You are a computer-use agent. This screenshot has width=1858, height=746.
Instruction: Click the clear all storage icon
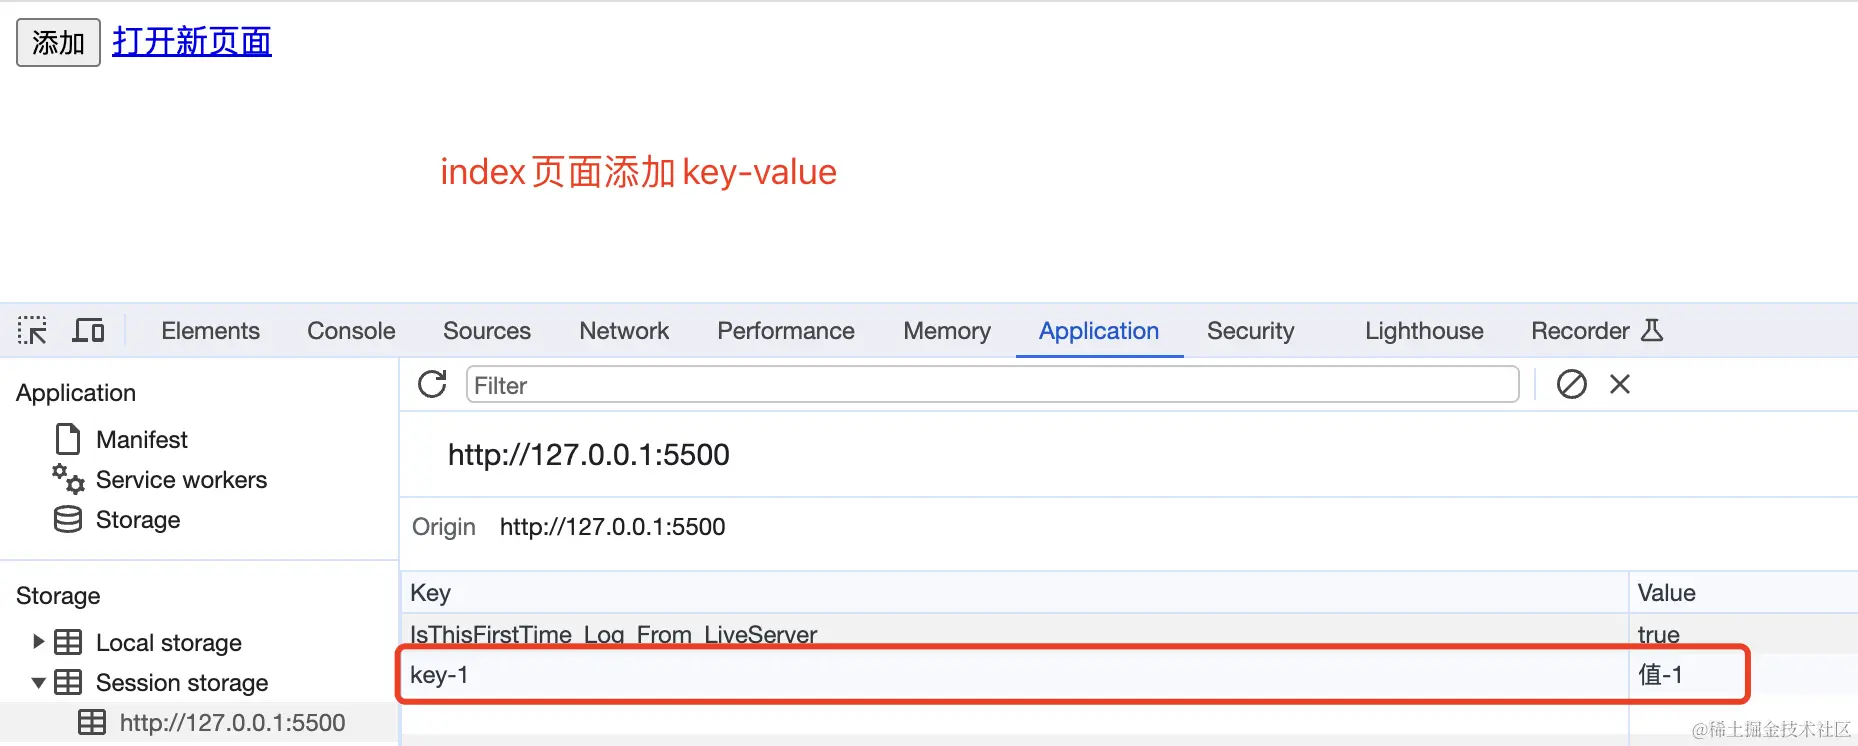pos(1571,384)
